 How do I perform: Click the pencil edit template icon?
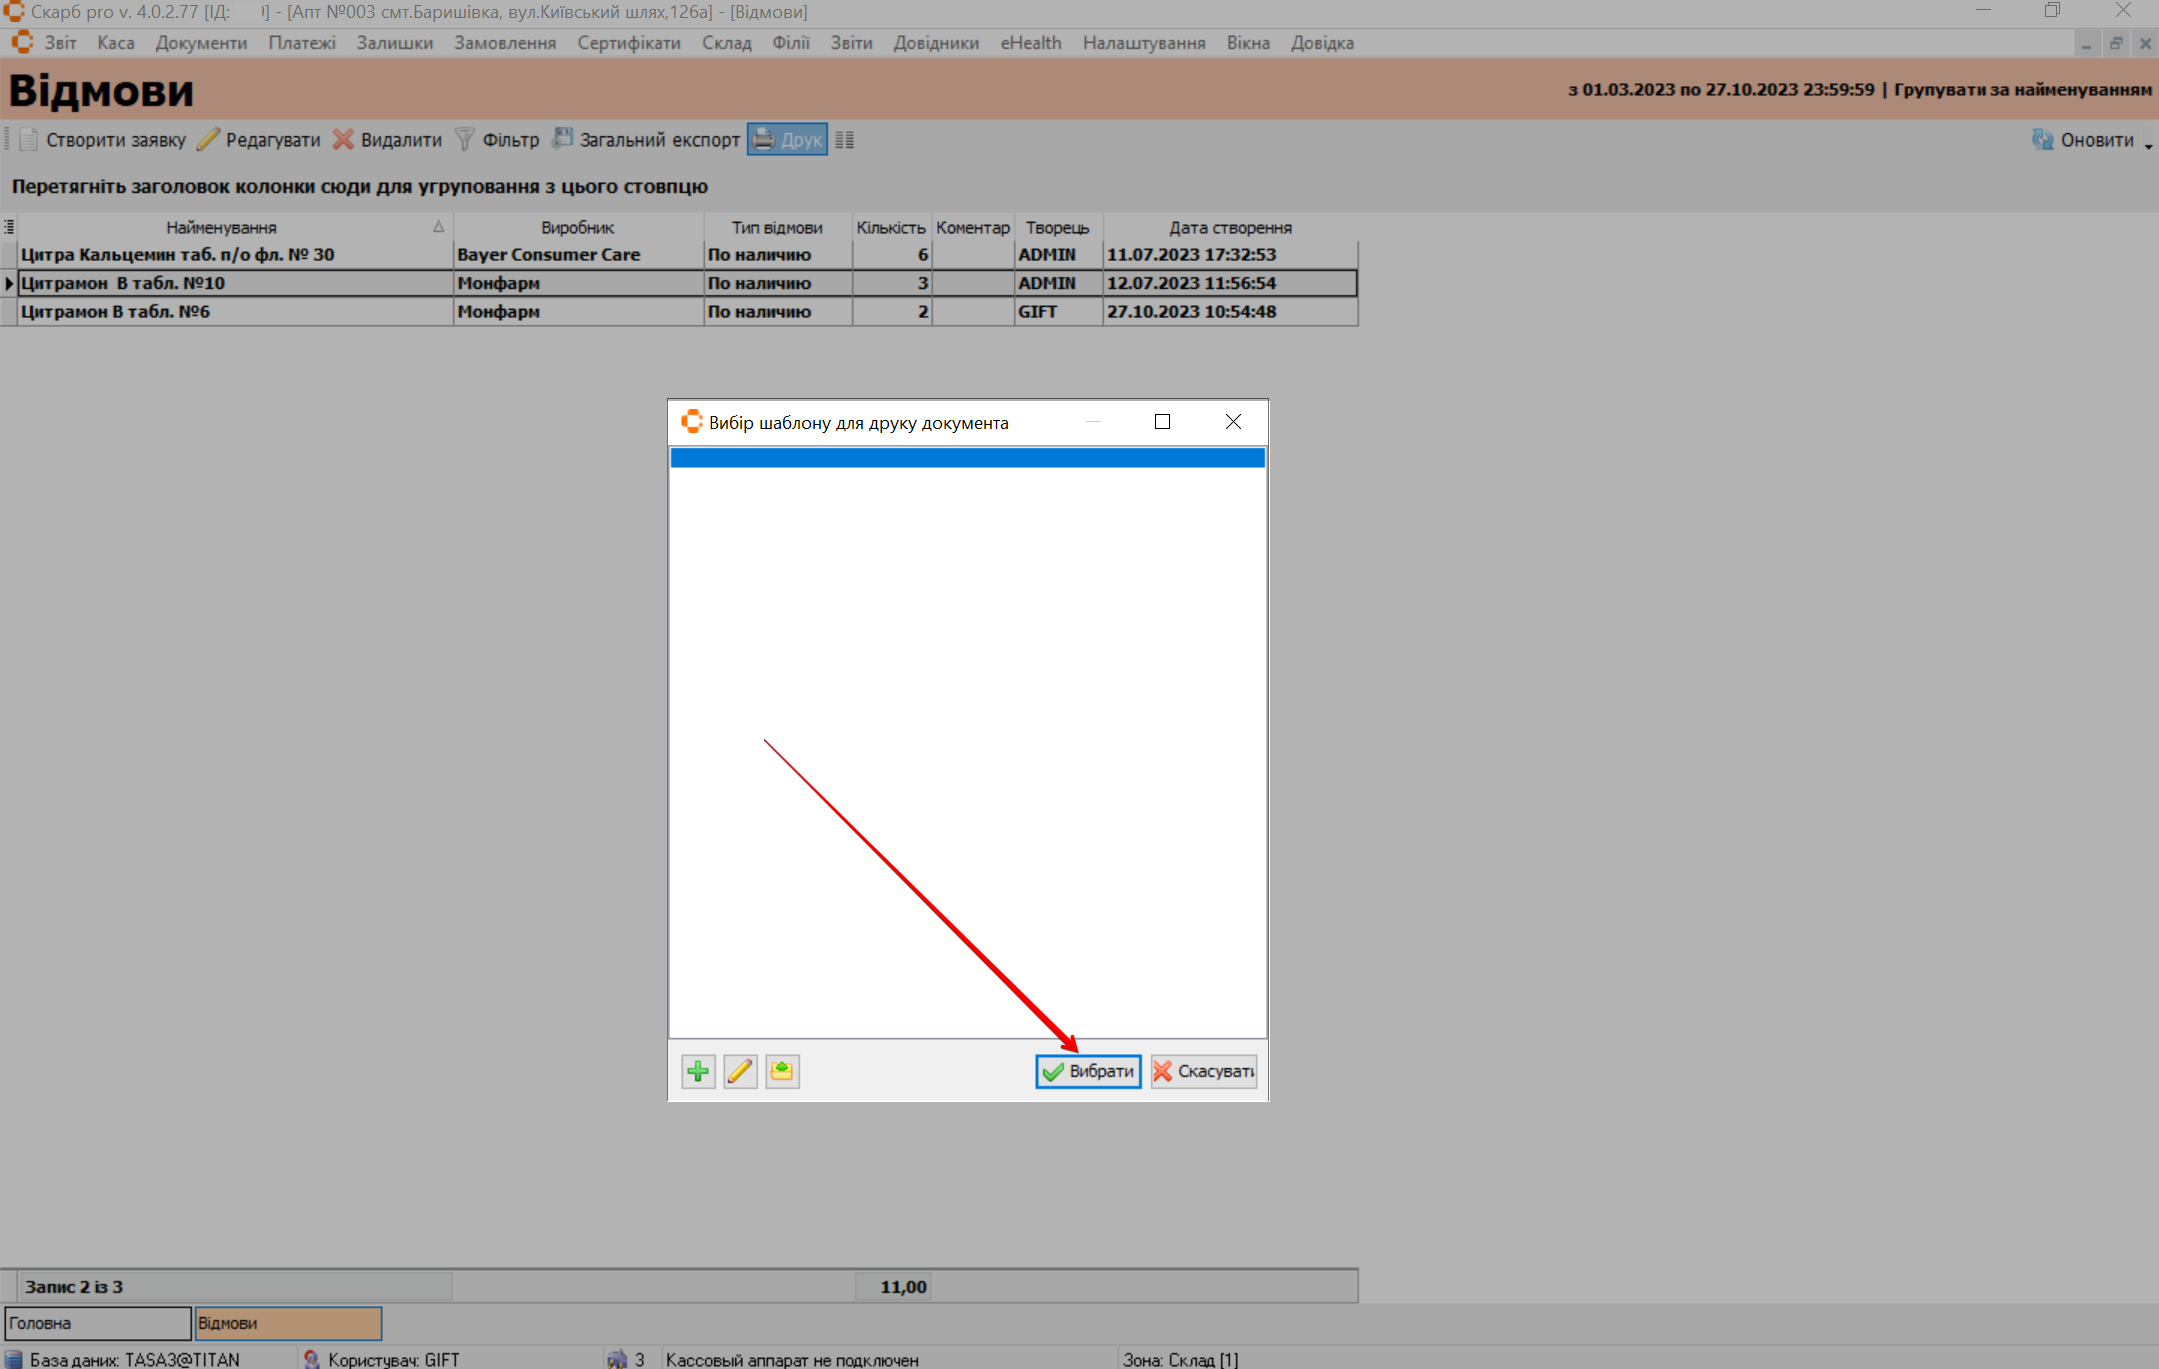pyautogui.click(x=740, y=1071)
